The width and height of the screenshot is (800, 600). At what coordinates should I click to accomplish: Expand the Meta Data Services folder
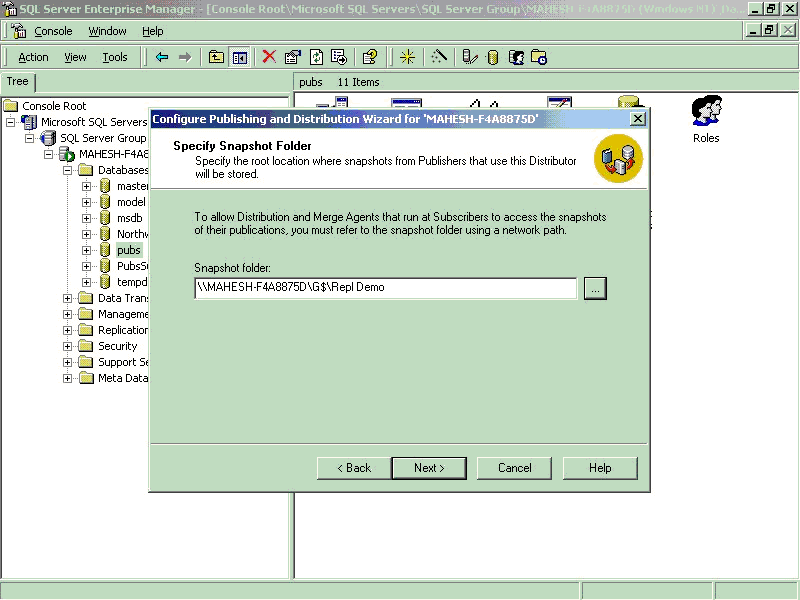tap(67, 379)
